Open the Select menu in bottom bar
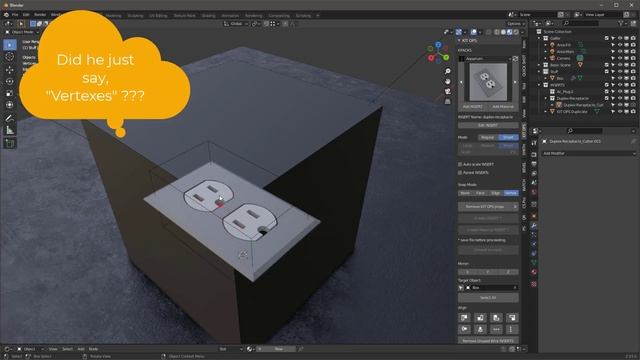The image size is (640, 360). [67, 349]
